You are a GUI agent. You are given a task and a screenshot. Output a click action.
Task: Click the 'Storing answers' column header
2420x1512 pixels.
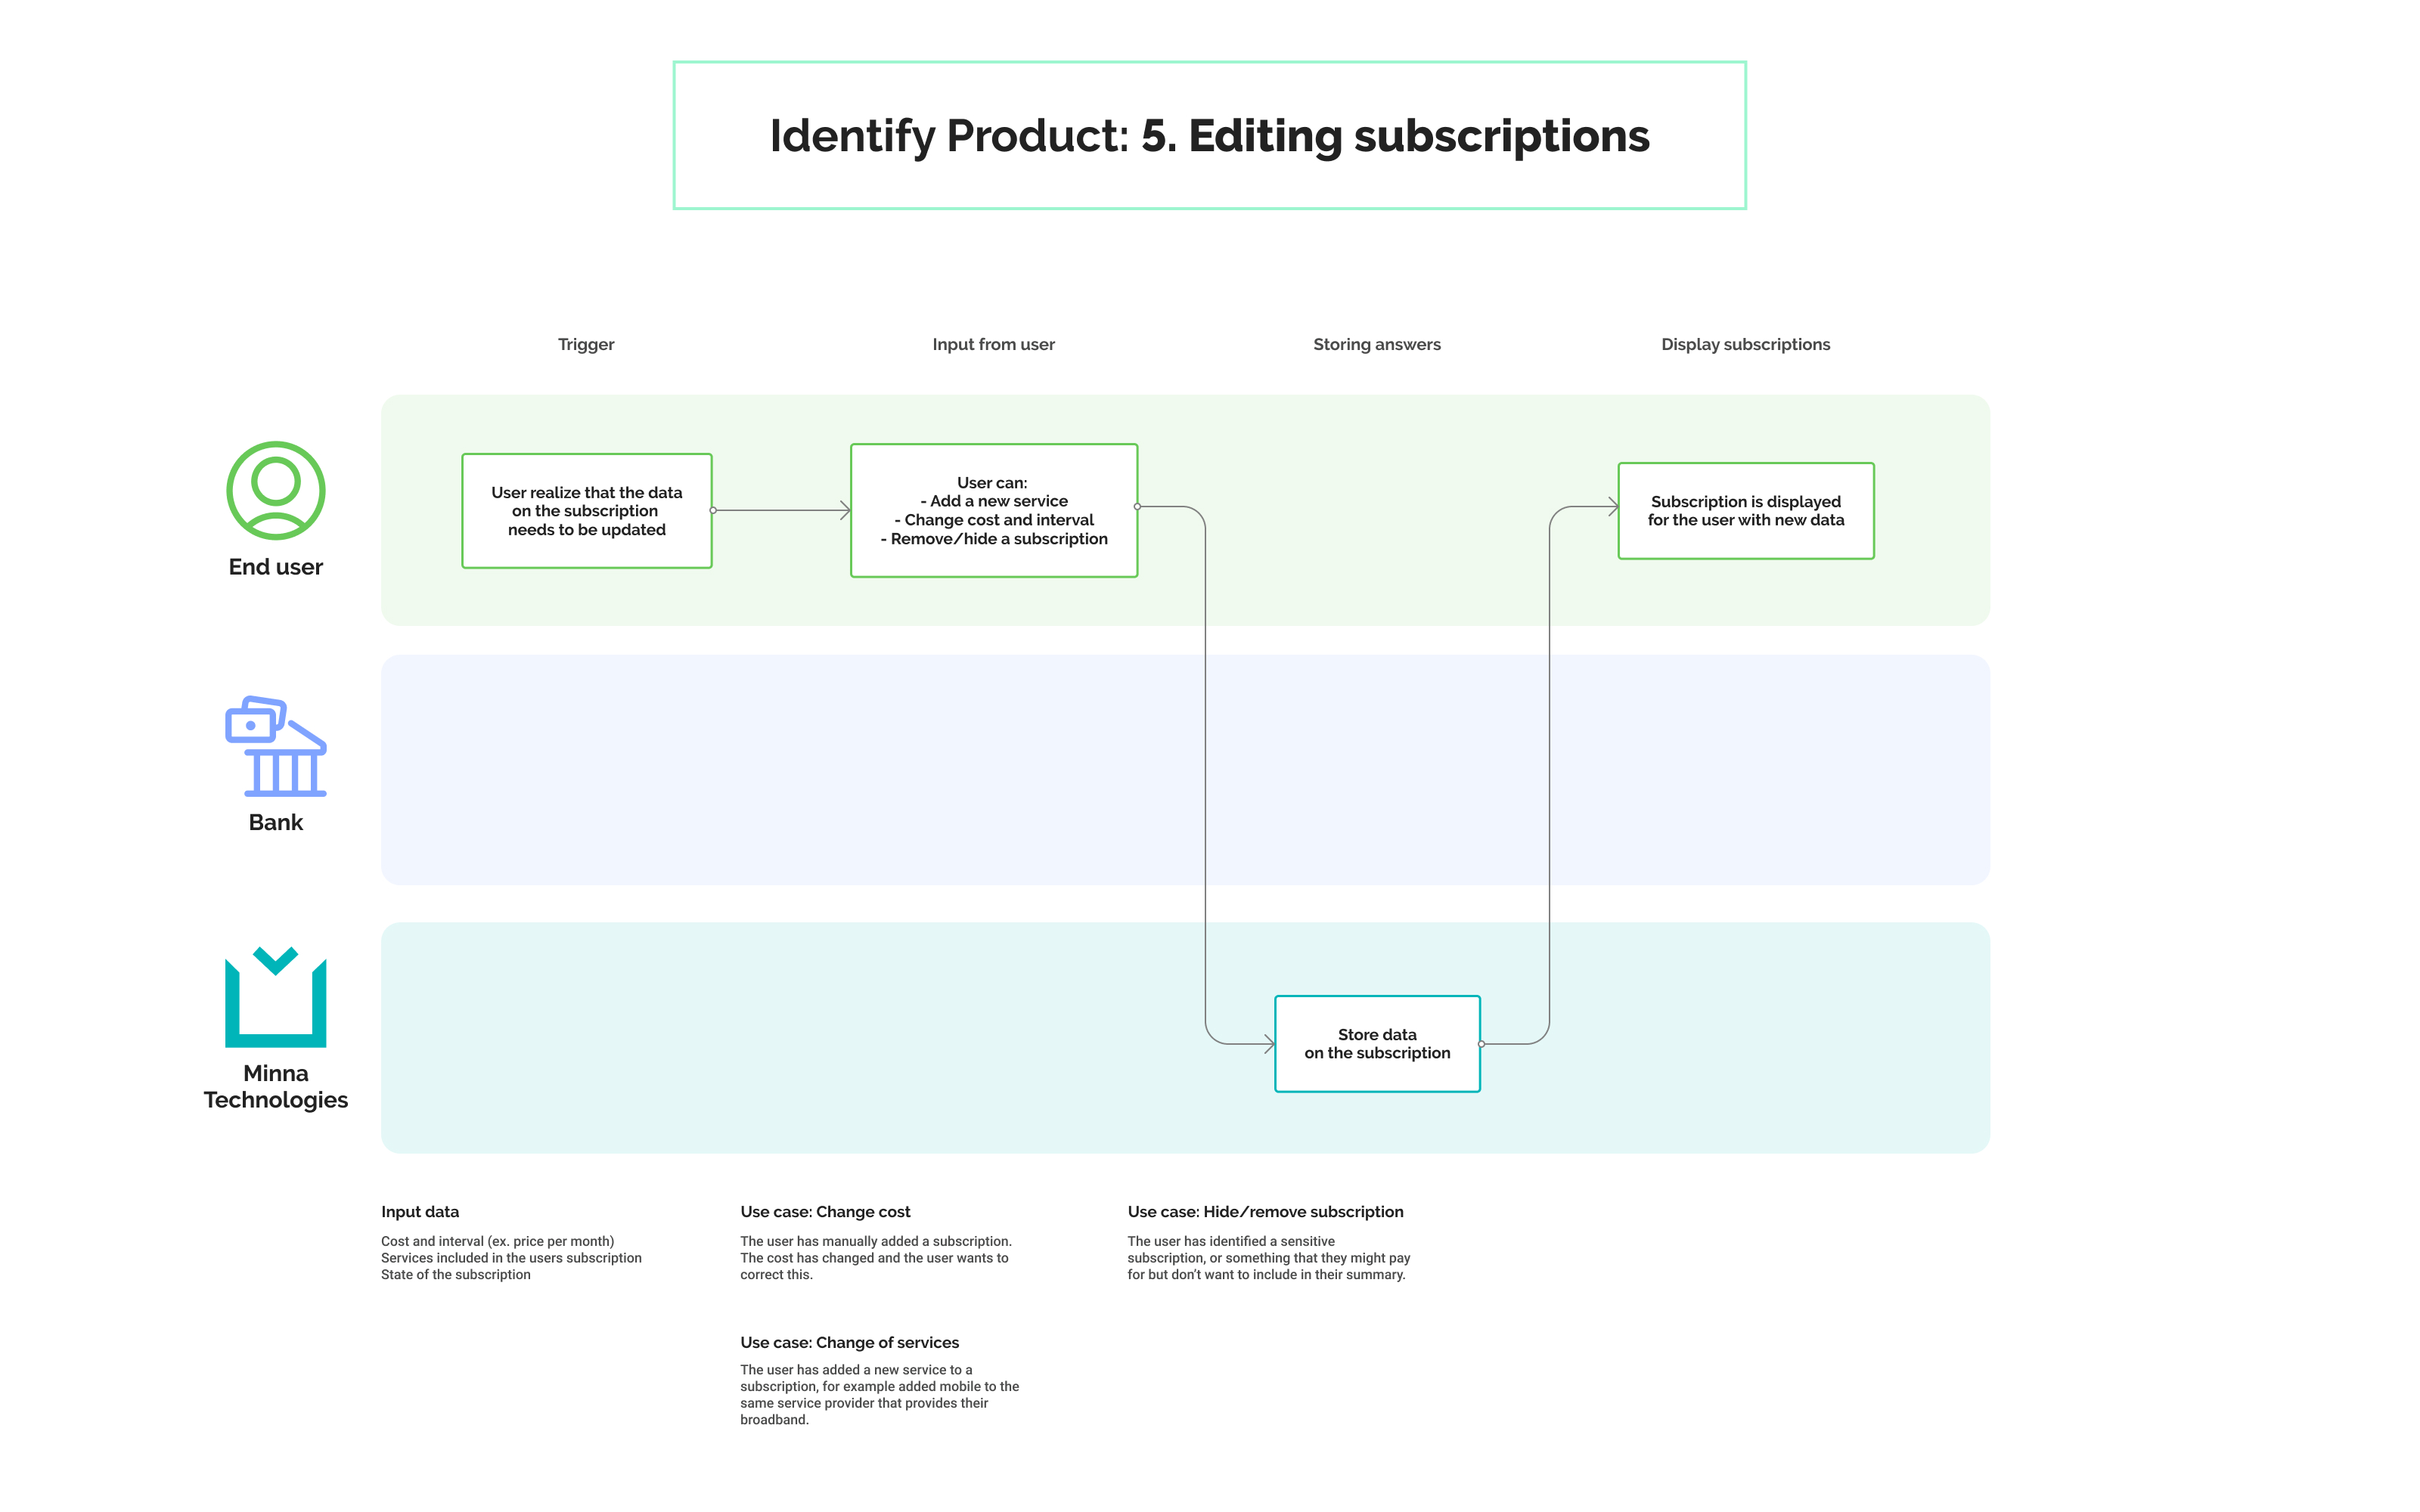(1377, 344)
